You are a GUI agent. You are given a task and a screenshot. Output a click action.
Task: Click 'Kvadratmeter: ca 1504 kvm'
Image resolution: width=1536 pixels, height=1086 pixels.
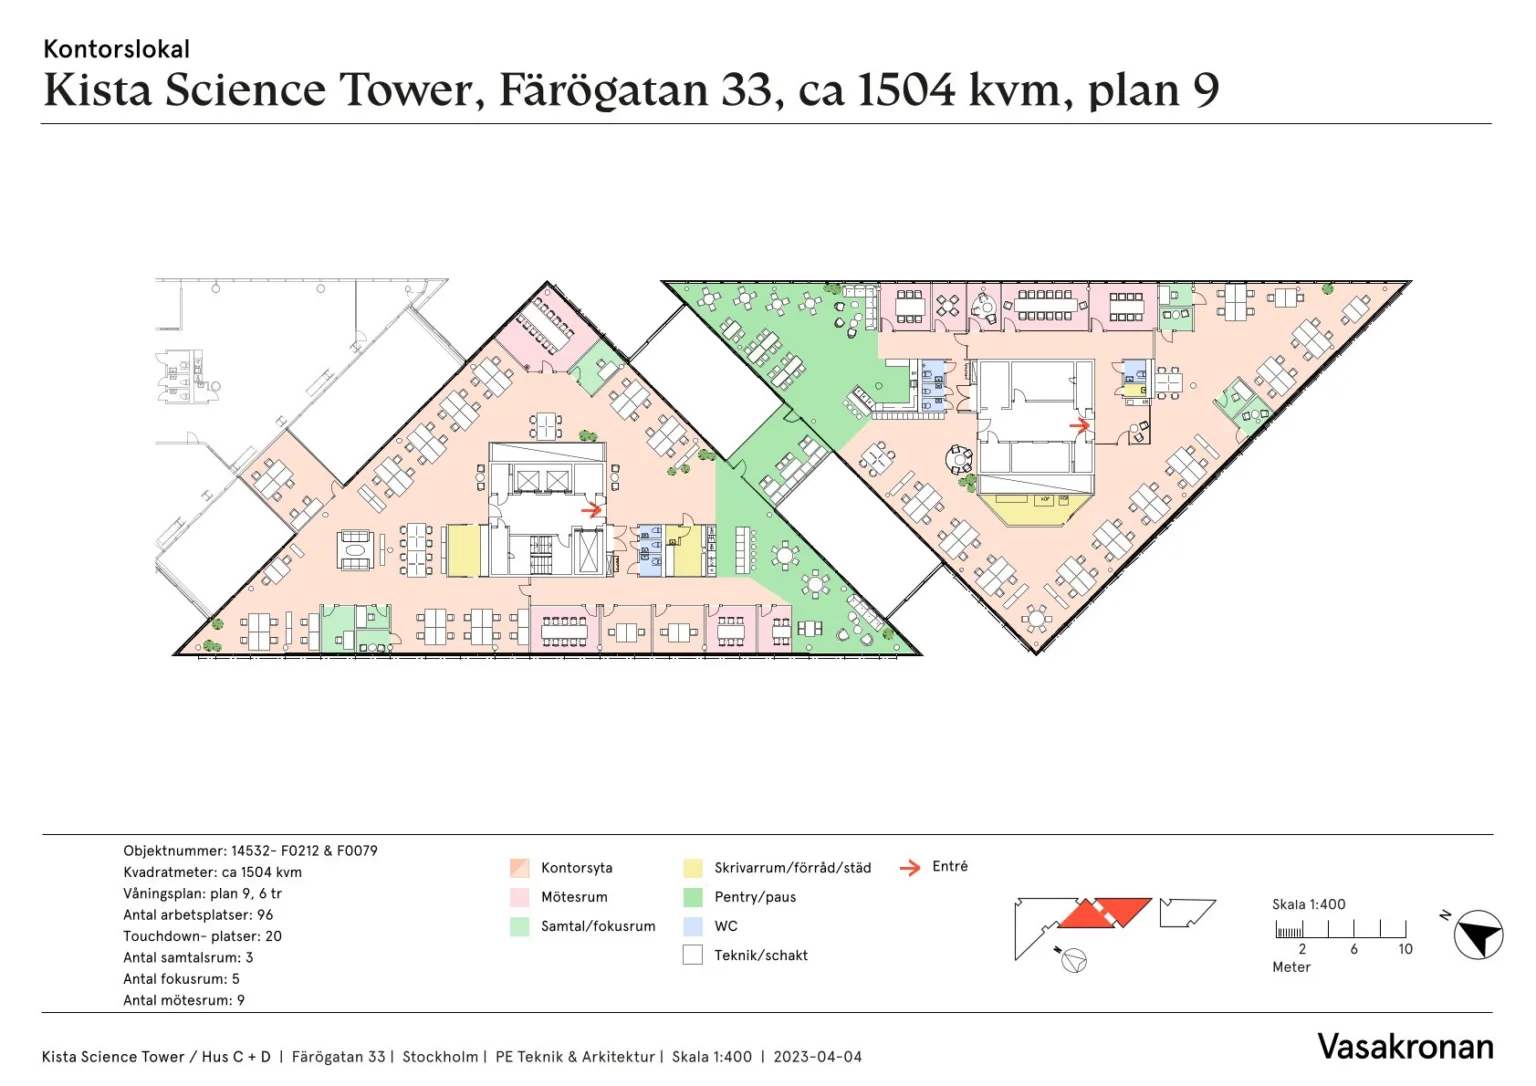click(x=212, y=872)
